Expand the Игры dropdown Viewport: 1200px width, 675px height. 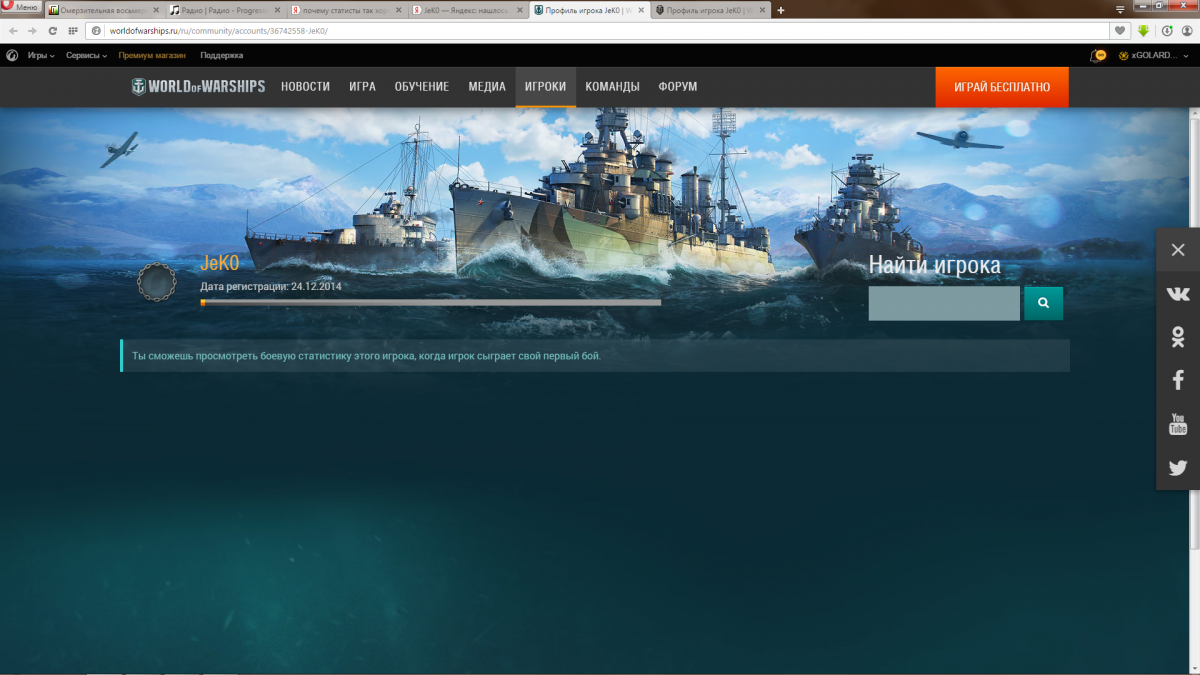point(41,56)
